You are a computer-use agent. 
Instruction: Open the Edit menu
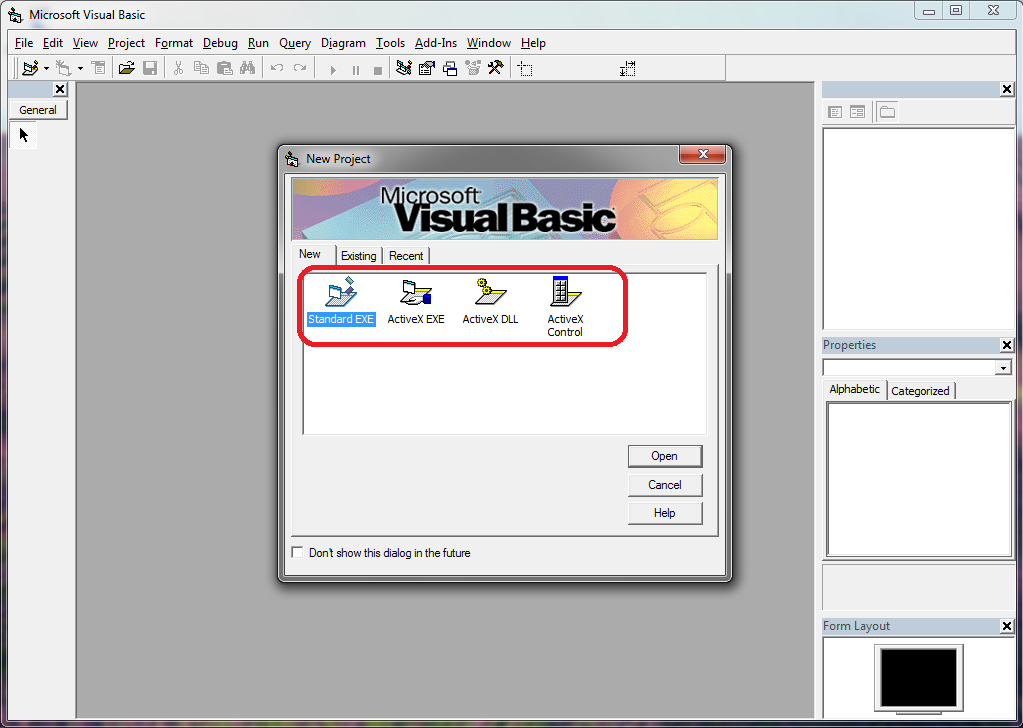tap(53, 43)
